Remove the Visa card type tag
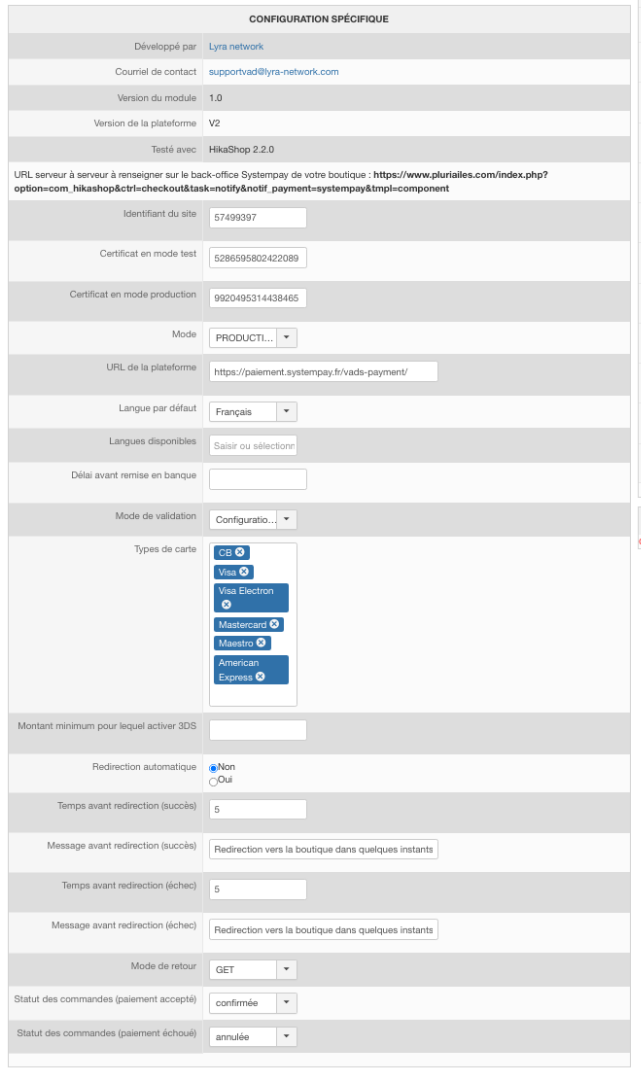 pos(245,572)
